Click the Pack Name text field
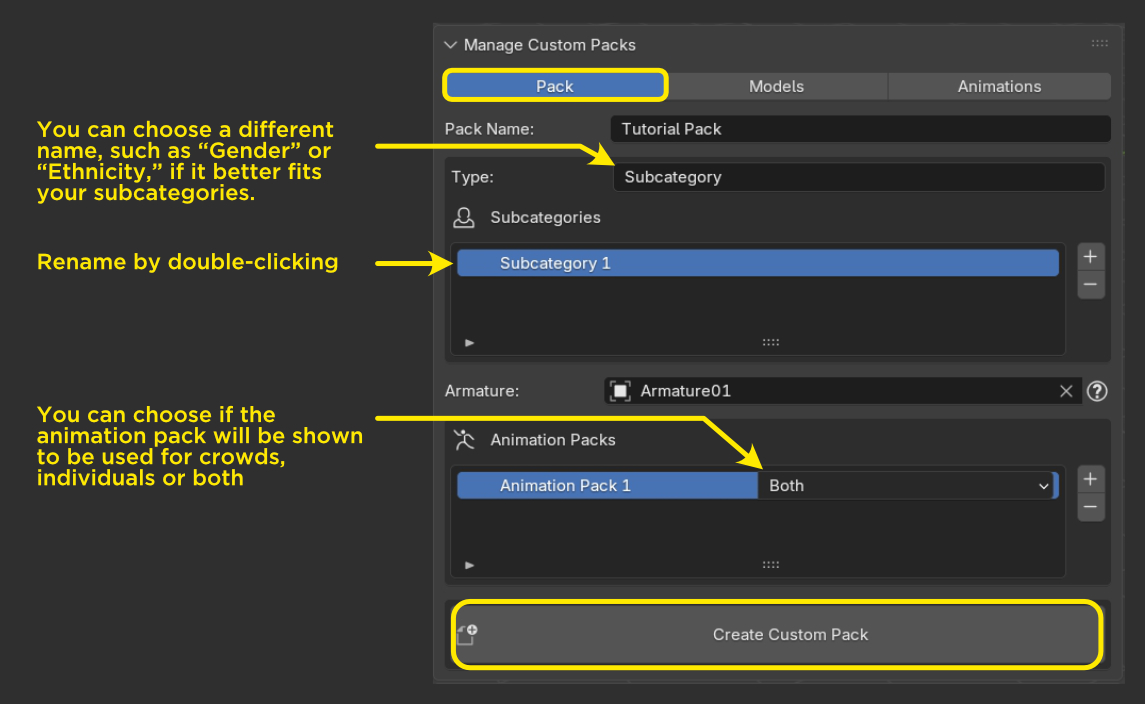The width and height of the screenshot is (1145, 704). (x=859, y=129)
